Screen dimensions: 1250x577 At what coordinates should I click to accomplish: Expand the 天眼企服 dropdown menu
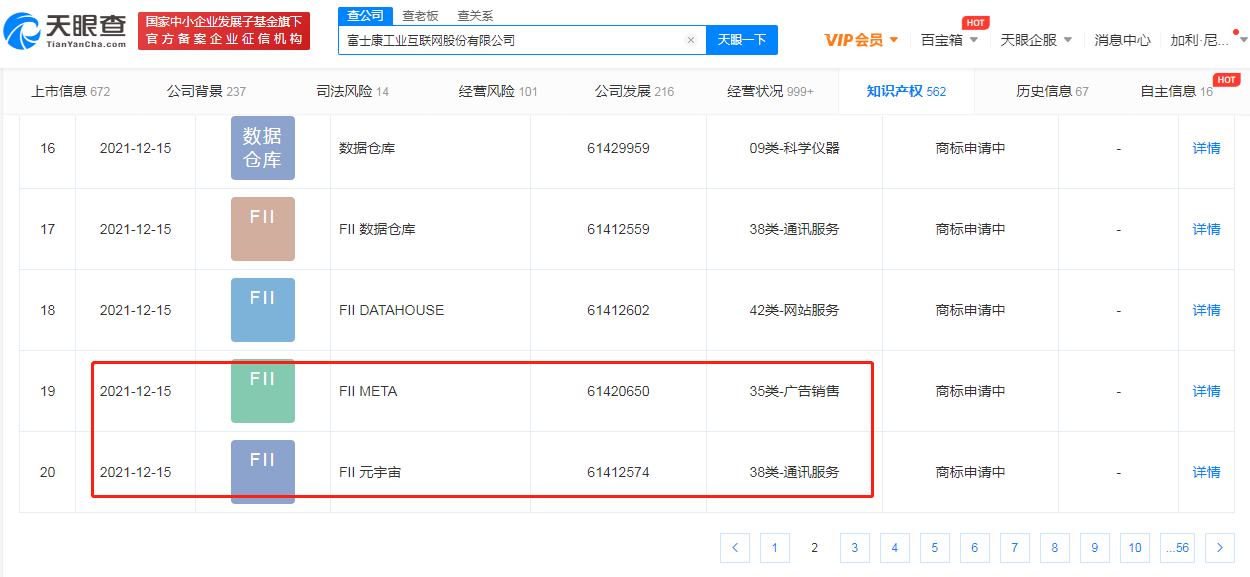[x=1036, y=40]
